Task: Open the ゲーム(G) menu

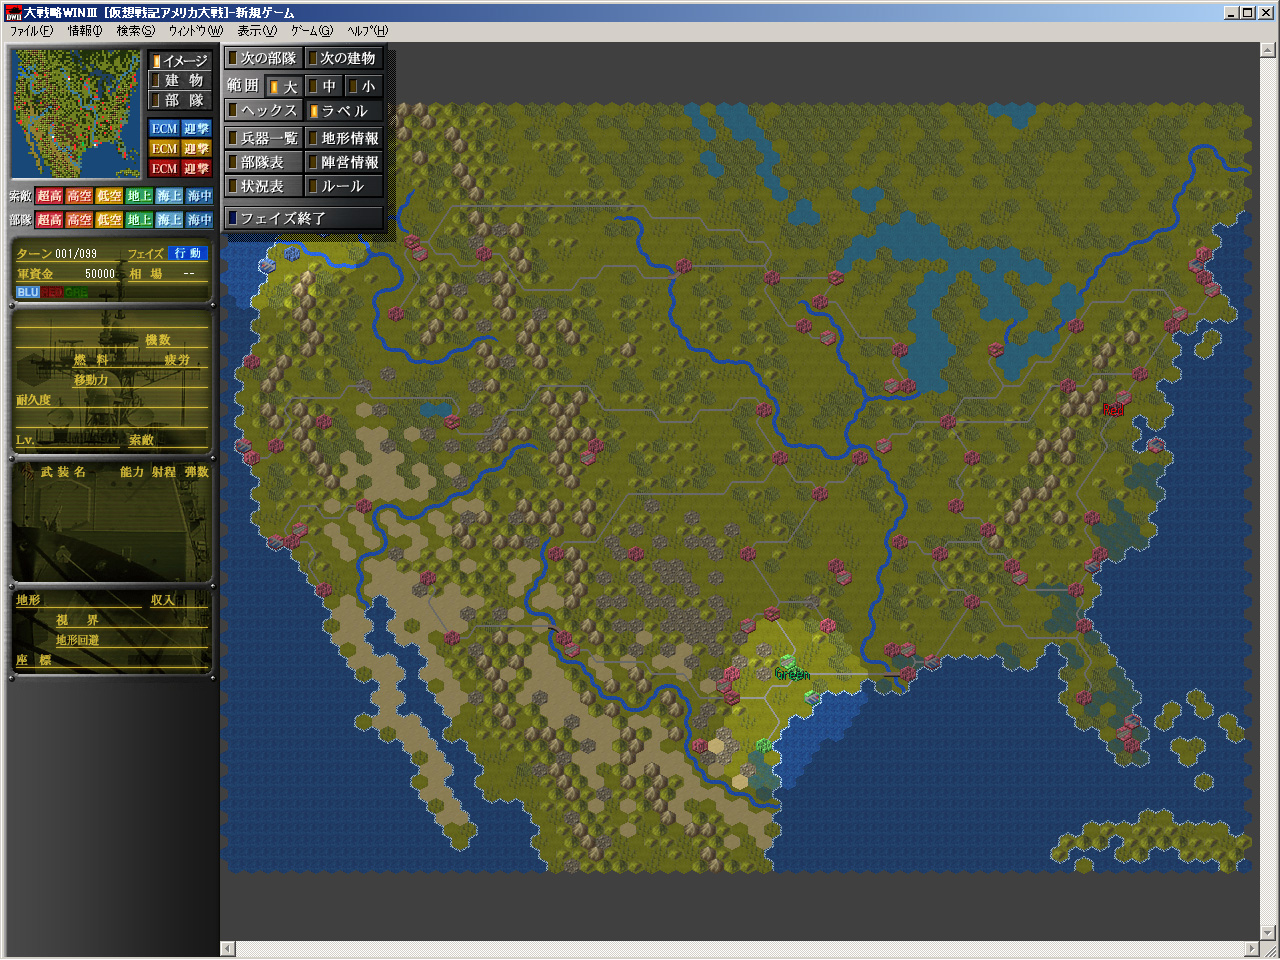Action: tap(312, 31)
